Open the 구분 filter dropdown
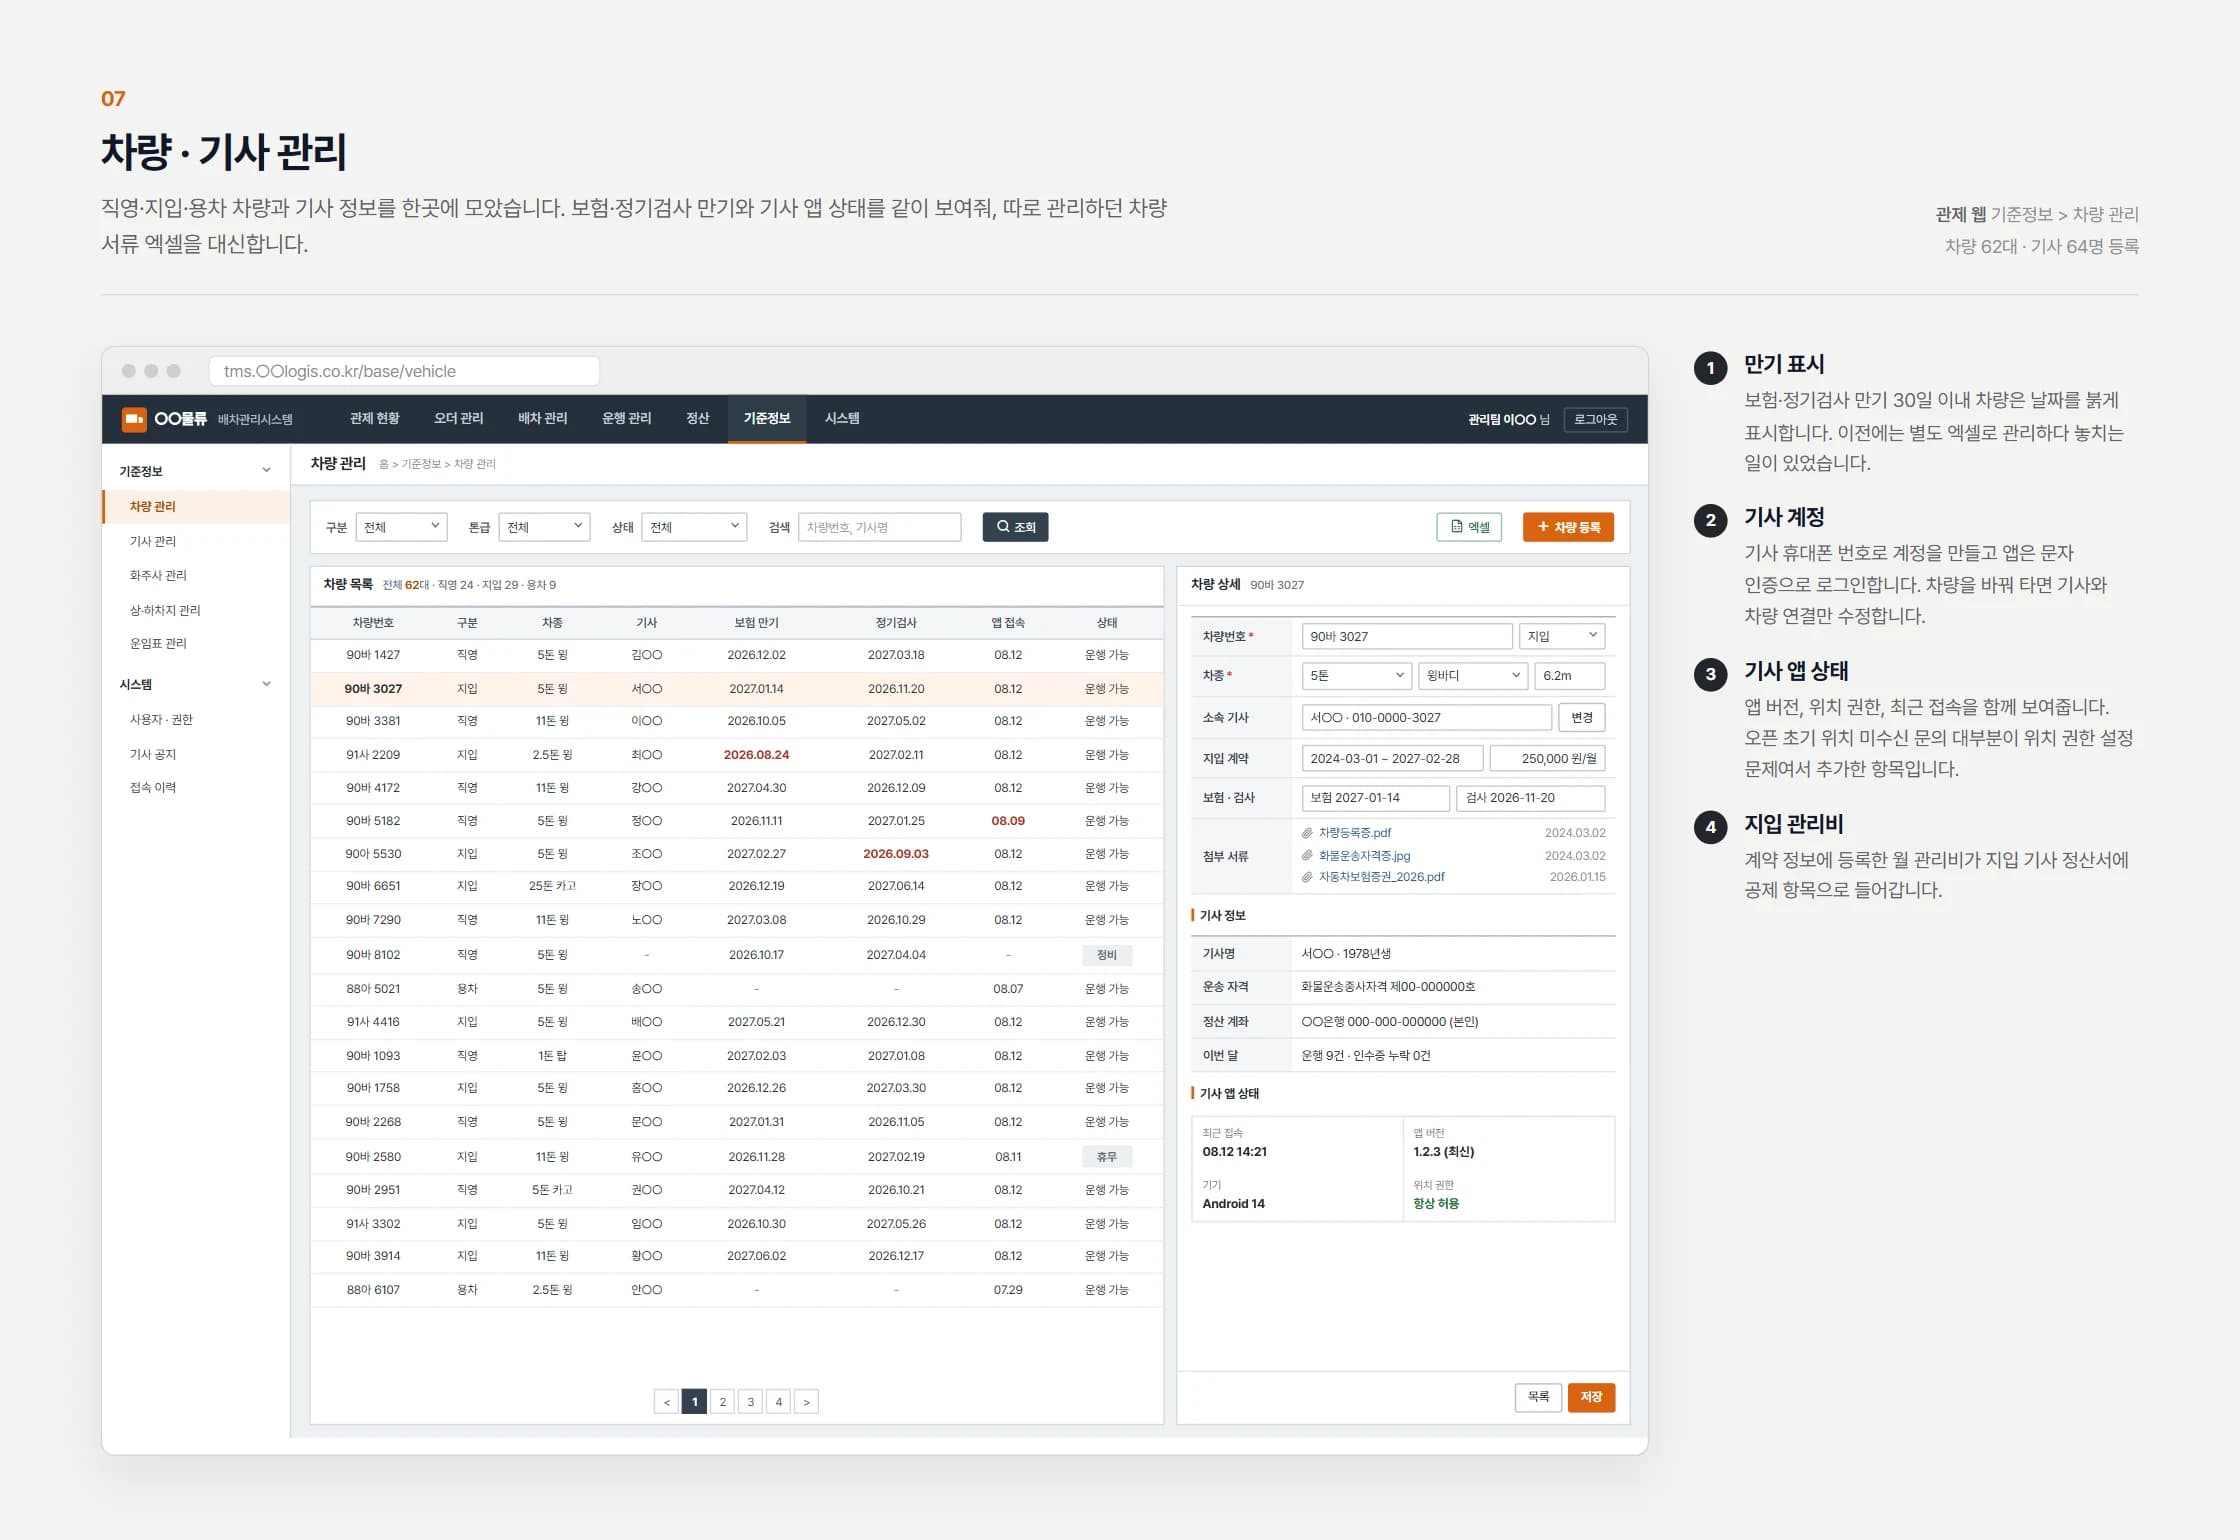Image resolution: width=2240 pixels, height=1540 pixels. pos(401,527)
